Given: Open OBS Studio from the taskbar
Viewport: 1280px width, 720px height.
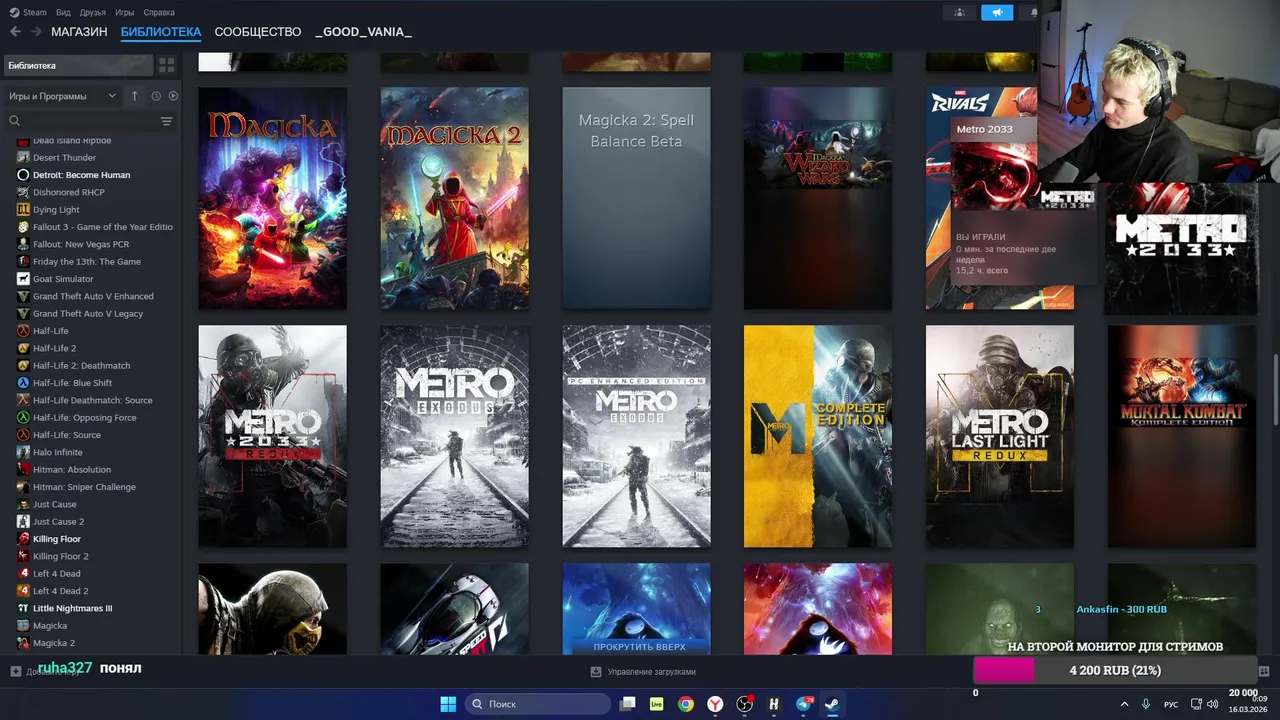Looking at the screenshot, I should tap(745, 704).
